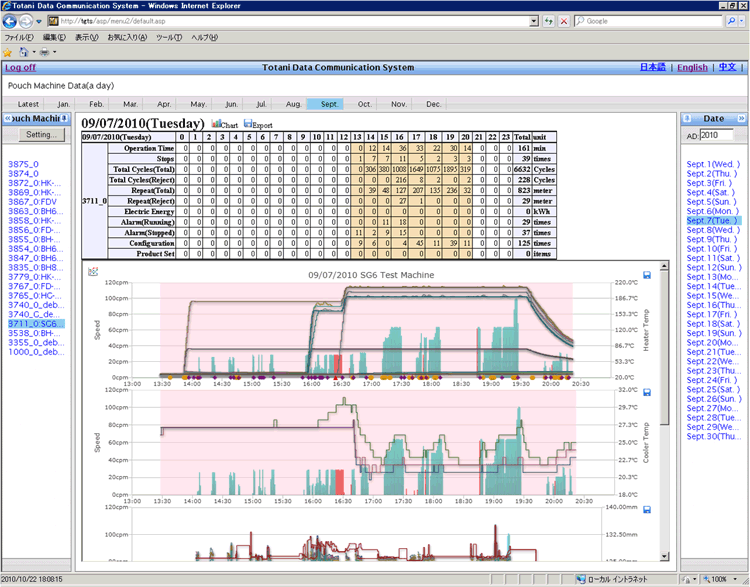This screenshot has width=750, height=587.
Task: Select the Dec. month tab
Action: coord(433,104)
